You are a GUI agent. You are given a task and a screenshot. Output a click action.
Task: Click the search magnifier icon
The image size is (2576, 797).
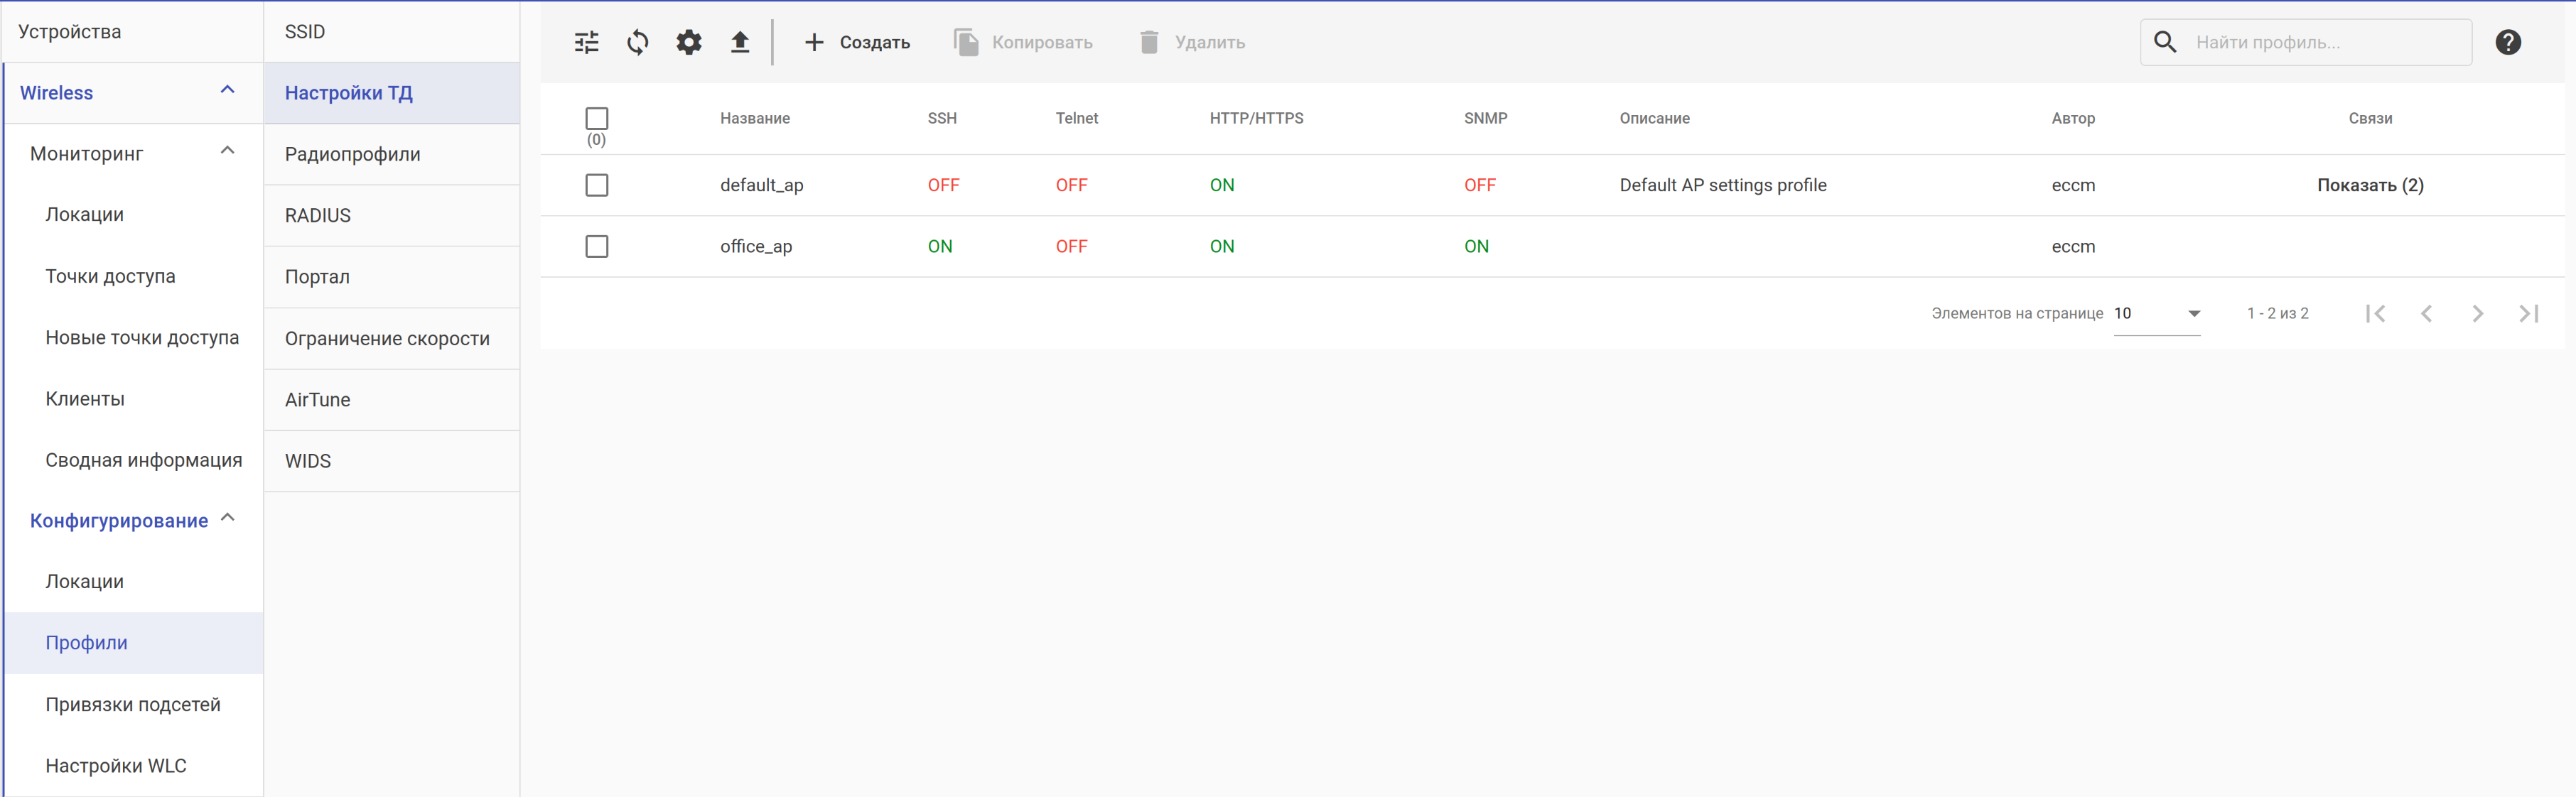[x=2165, y=42]
